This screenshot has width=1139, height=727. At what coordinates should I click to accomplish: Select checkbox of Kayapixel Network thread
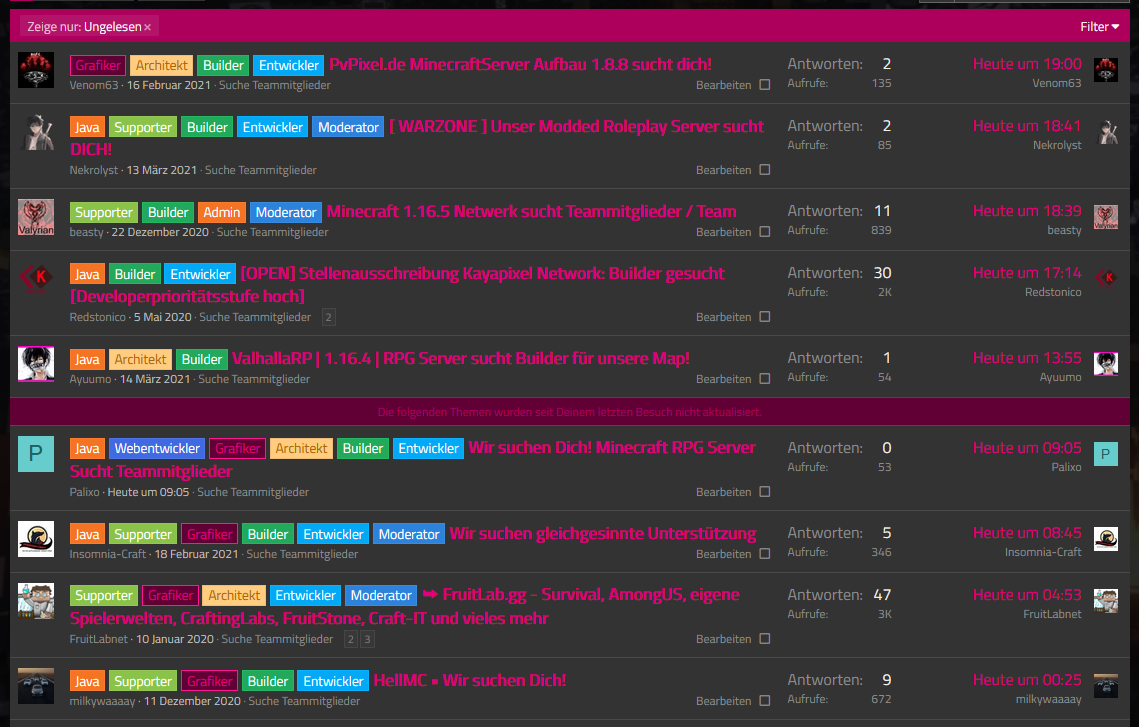(765, 317)
